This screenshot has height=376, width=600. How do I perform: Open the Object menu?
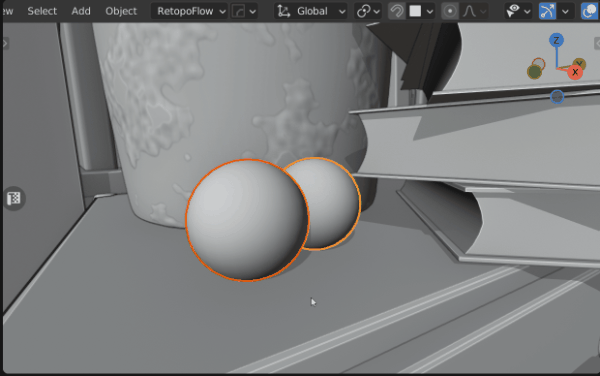121,11
